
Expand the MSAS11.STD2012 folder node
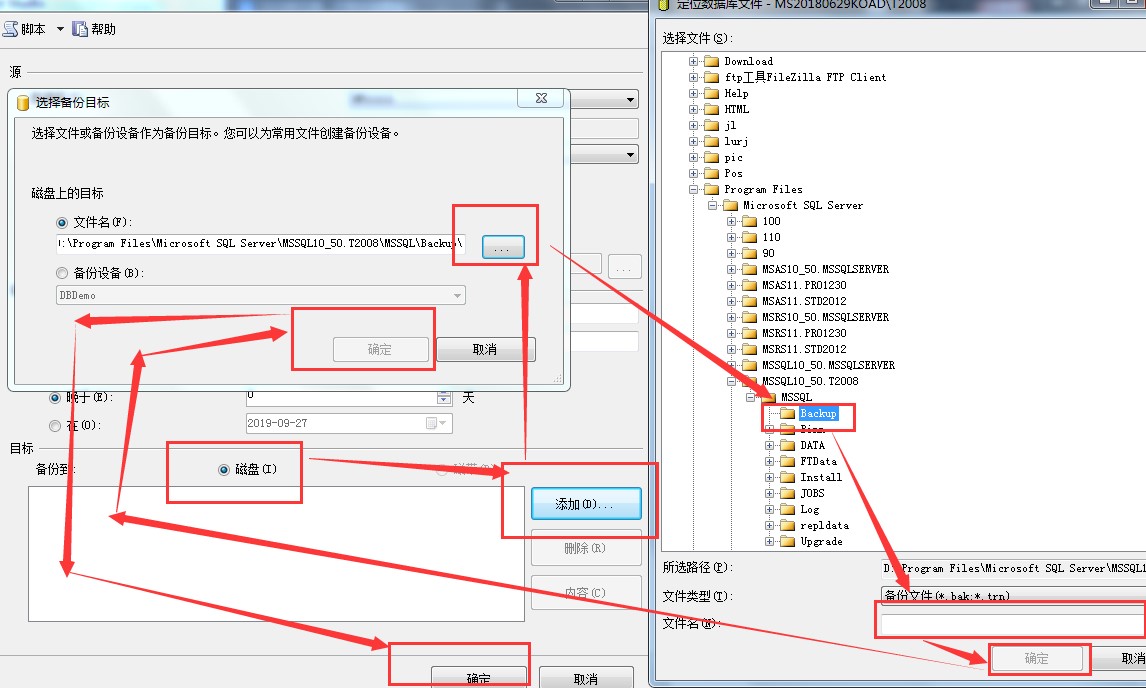point(731,302)
